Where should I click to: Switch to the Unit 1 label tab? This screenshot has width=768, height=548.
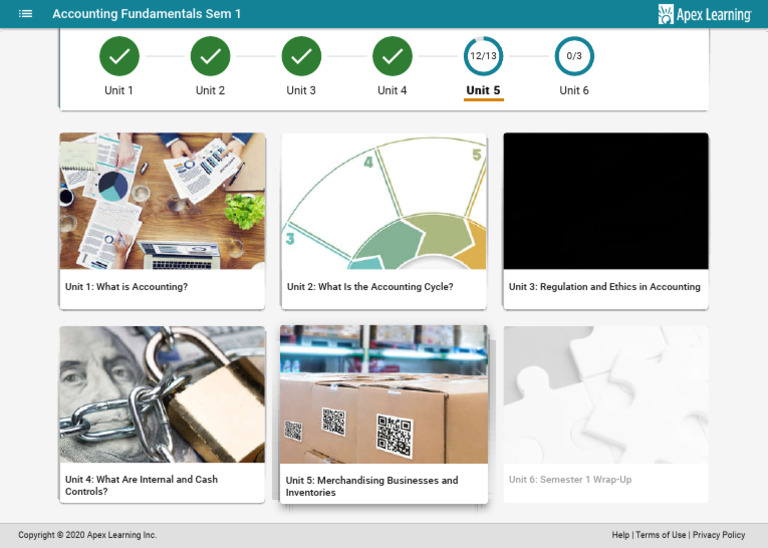(119, 90)
